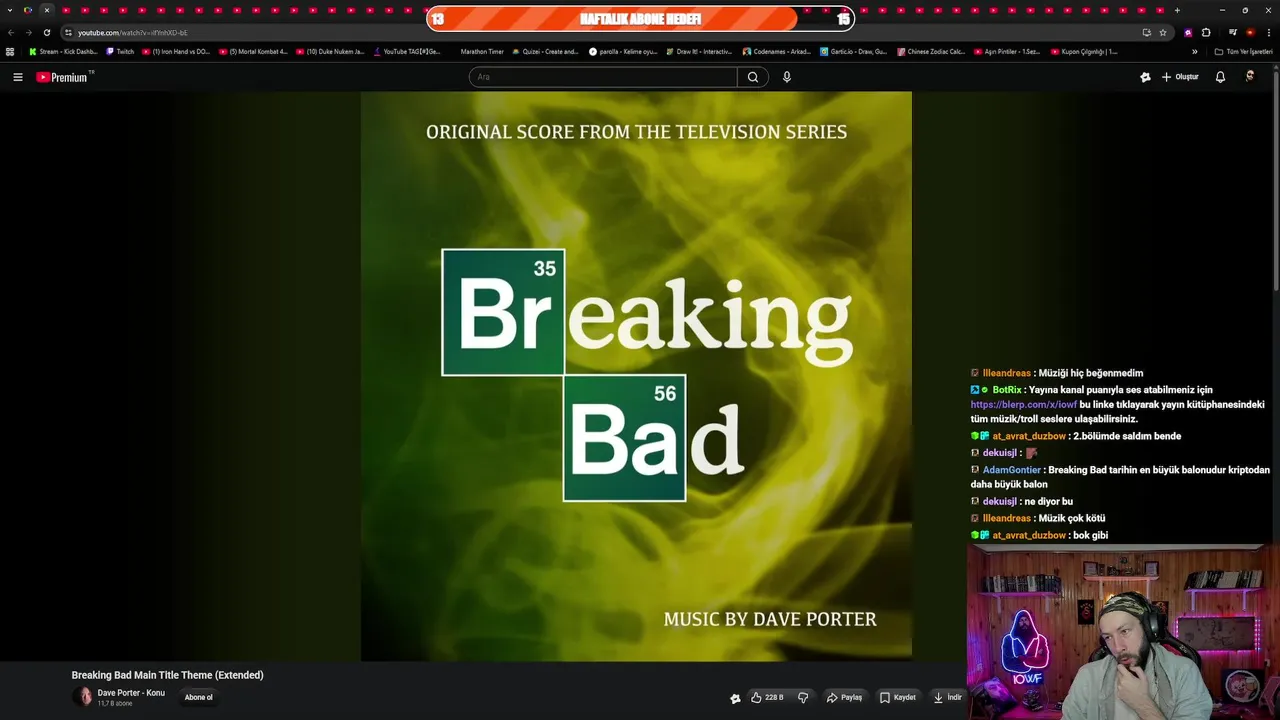
Task: Expand the tab search dropdown arrow
Action: pyautogui.click(x=10, y=10)
